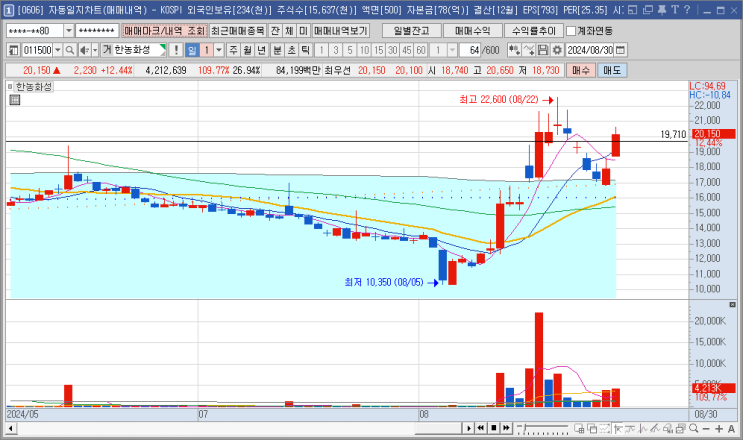Click the 일별잔고 button
743x440 pixels.
pos(411,31)
